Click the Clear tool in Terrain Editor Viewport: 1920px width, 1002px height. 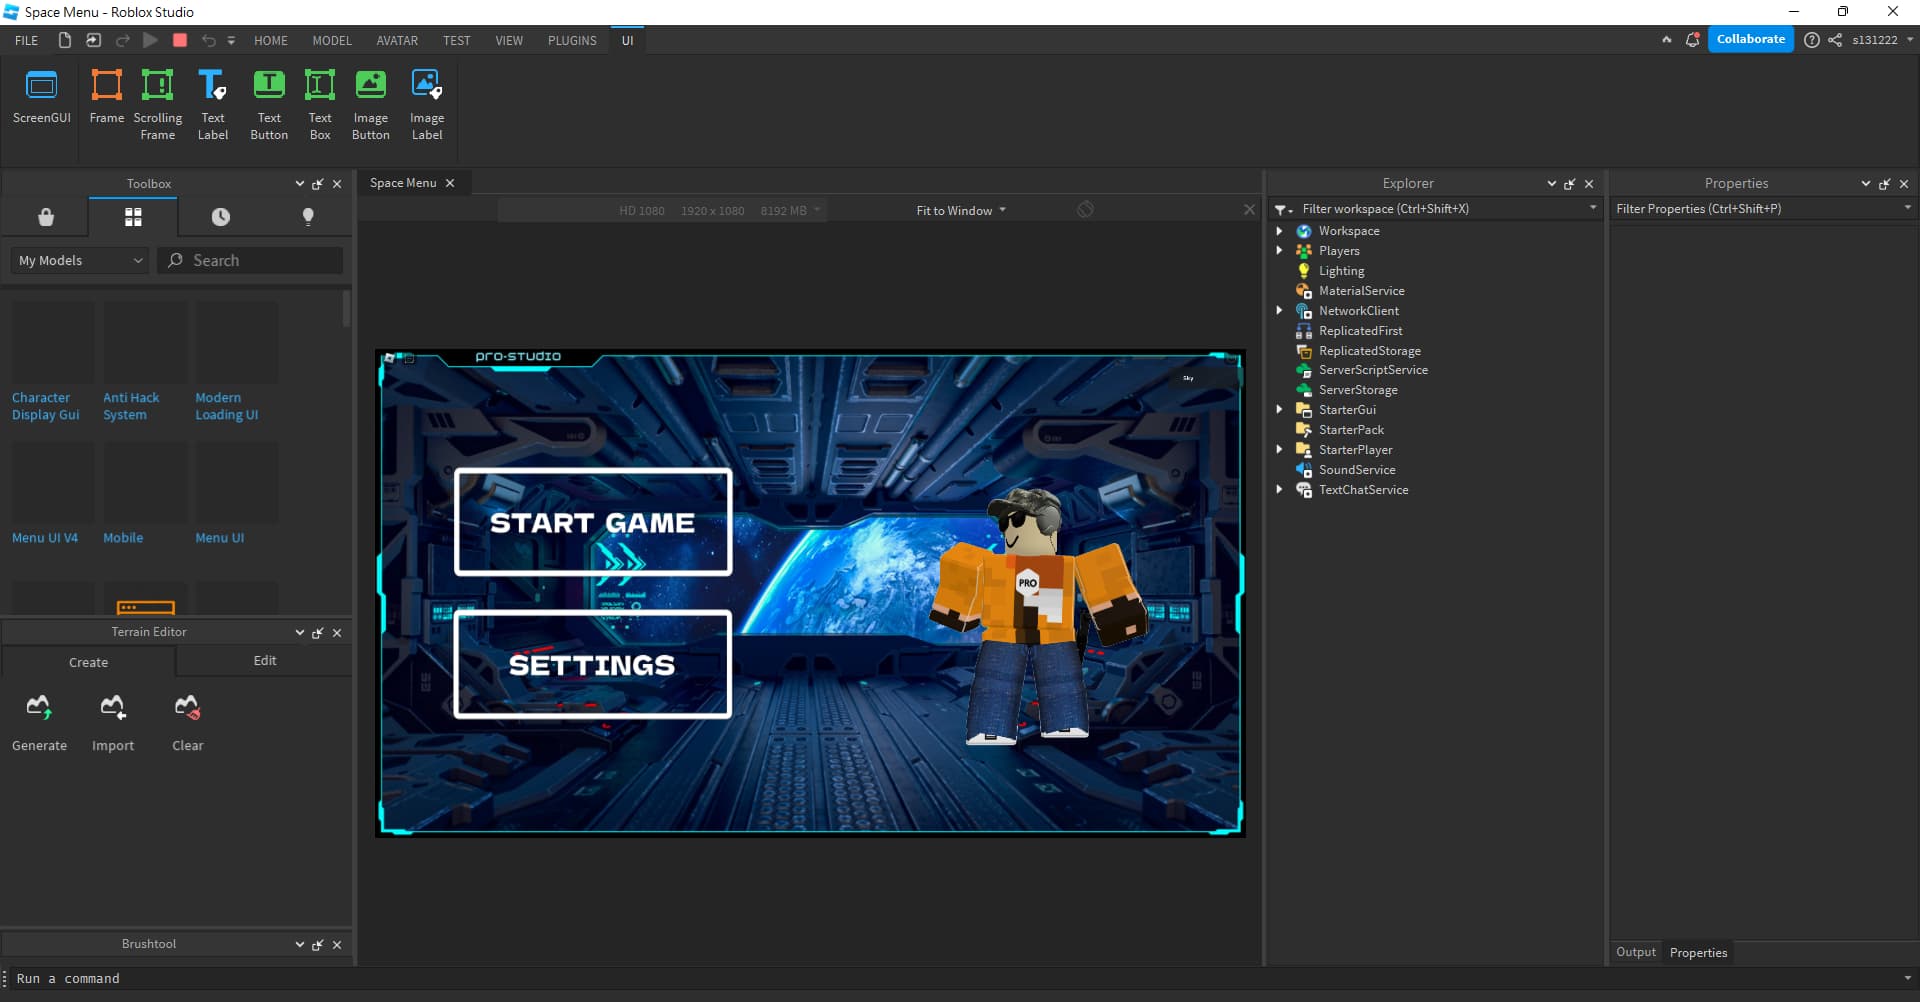[187, 718]
